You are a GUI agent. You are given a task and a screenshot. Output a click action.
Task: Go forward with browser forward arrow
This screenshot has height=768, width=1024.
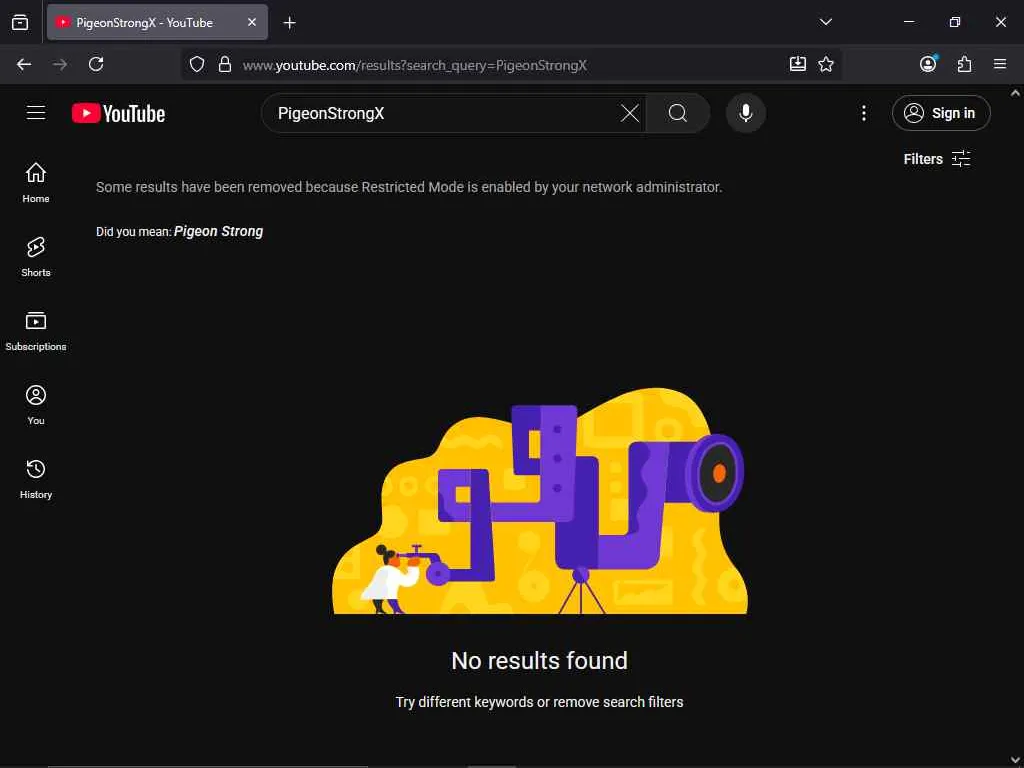coord(60,64)
